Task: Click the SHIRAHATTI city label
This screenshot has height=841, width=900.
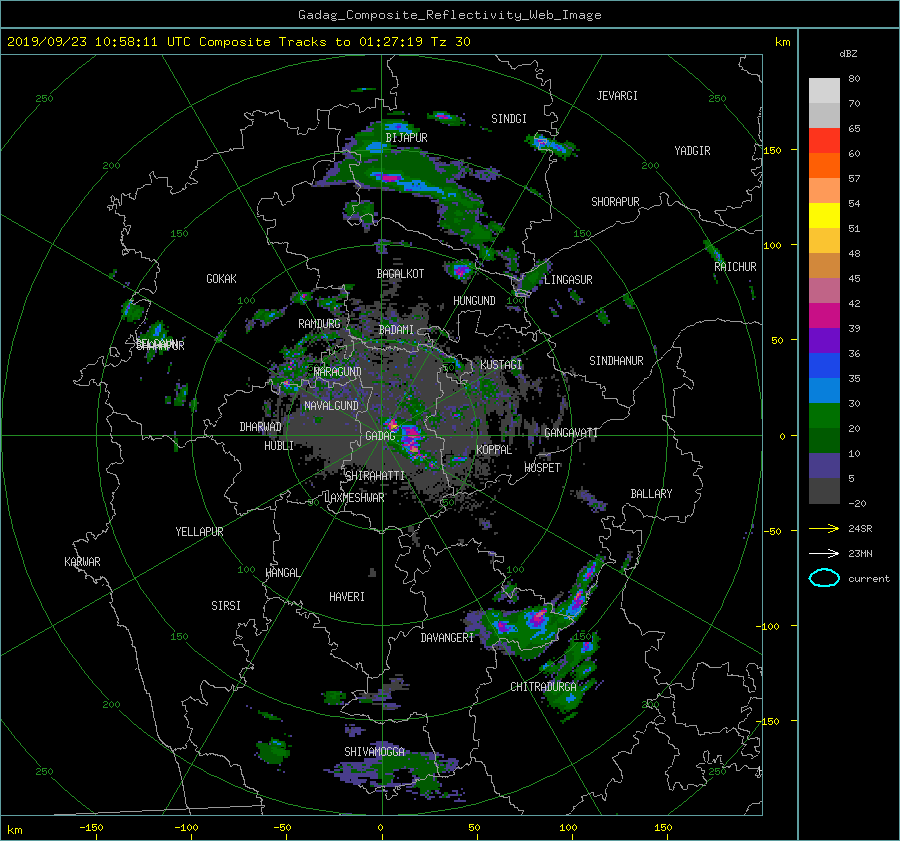Action: (x=375, y=476)
